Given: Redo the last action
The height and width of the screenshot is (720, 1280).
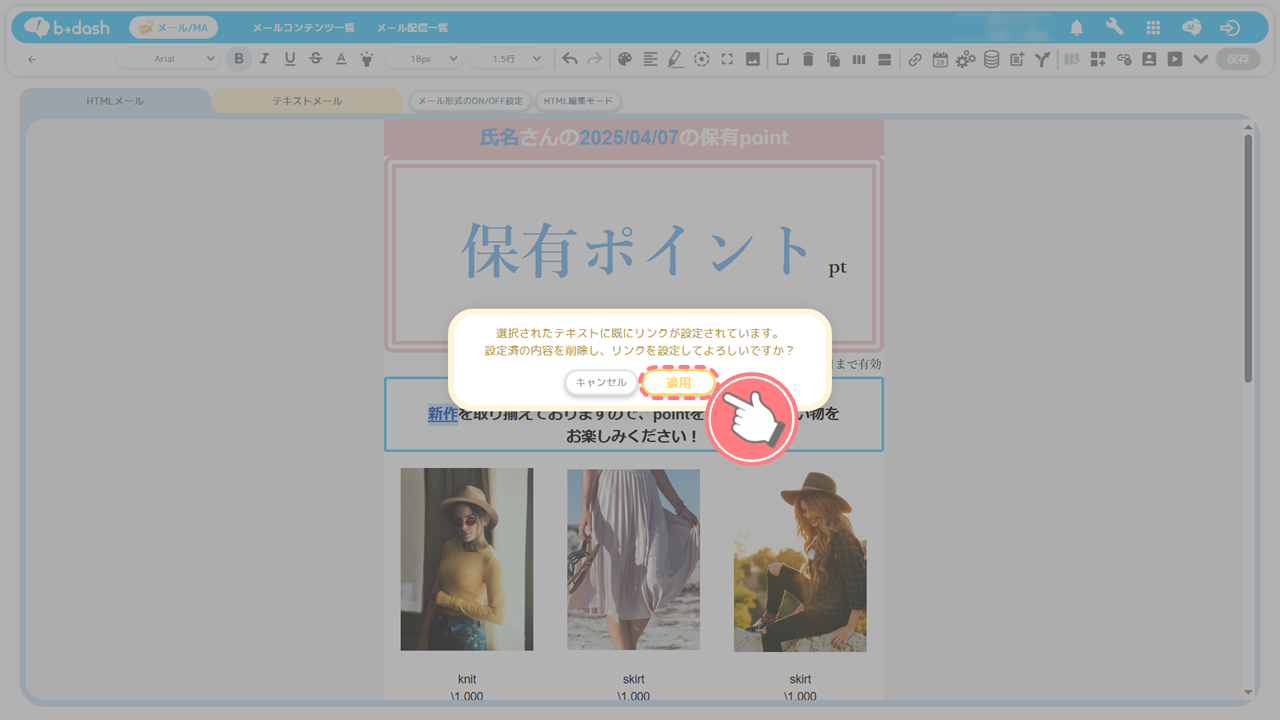Looking at the screenshot, I should pos(594,59).
